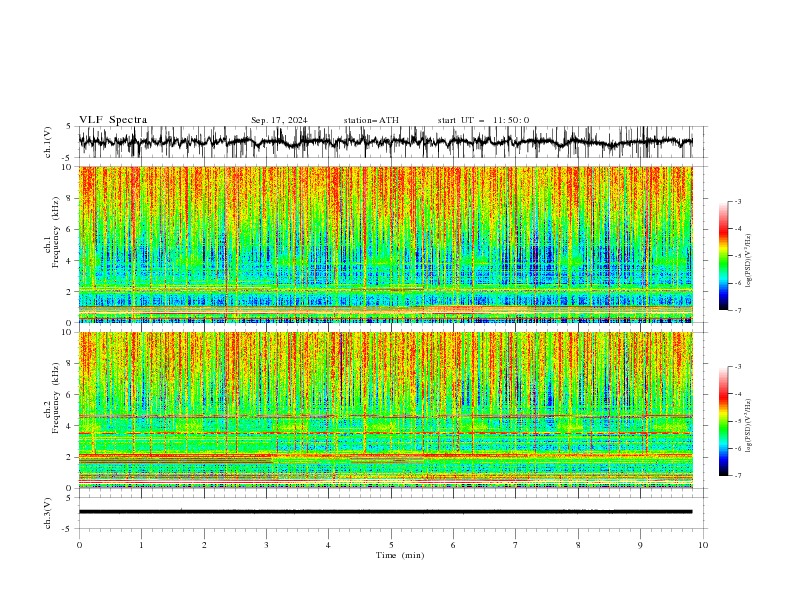
Task: Click time-axis tick label "0"
Action: (79, 545)
